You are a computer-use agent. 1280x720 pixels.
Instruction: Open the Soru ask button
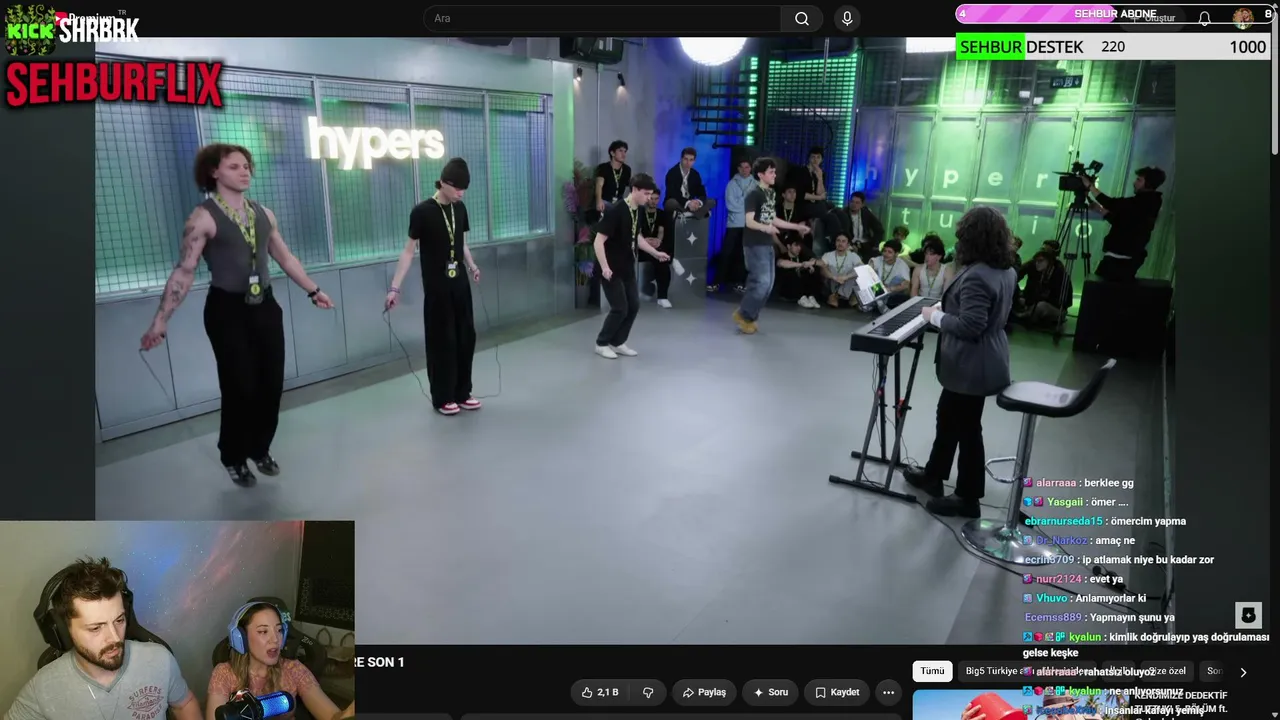(770, 692)
